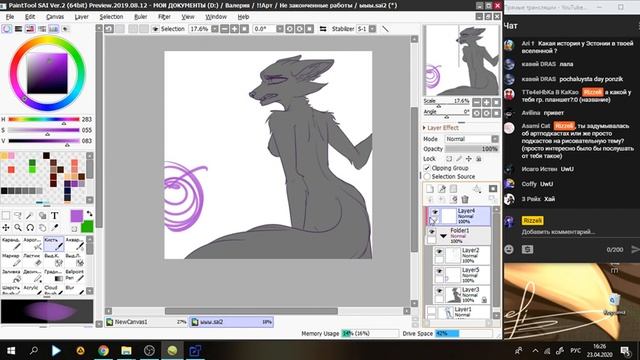640x360 pixels.
Task: Hide Layer5 using its eye icon
Action: point(439,271)
